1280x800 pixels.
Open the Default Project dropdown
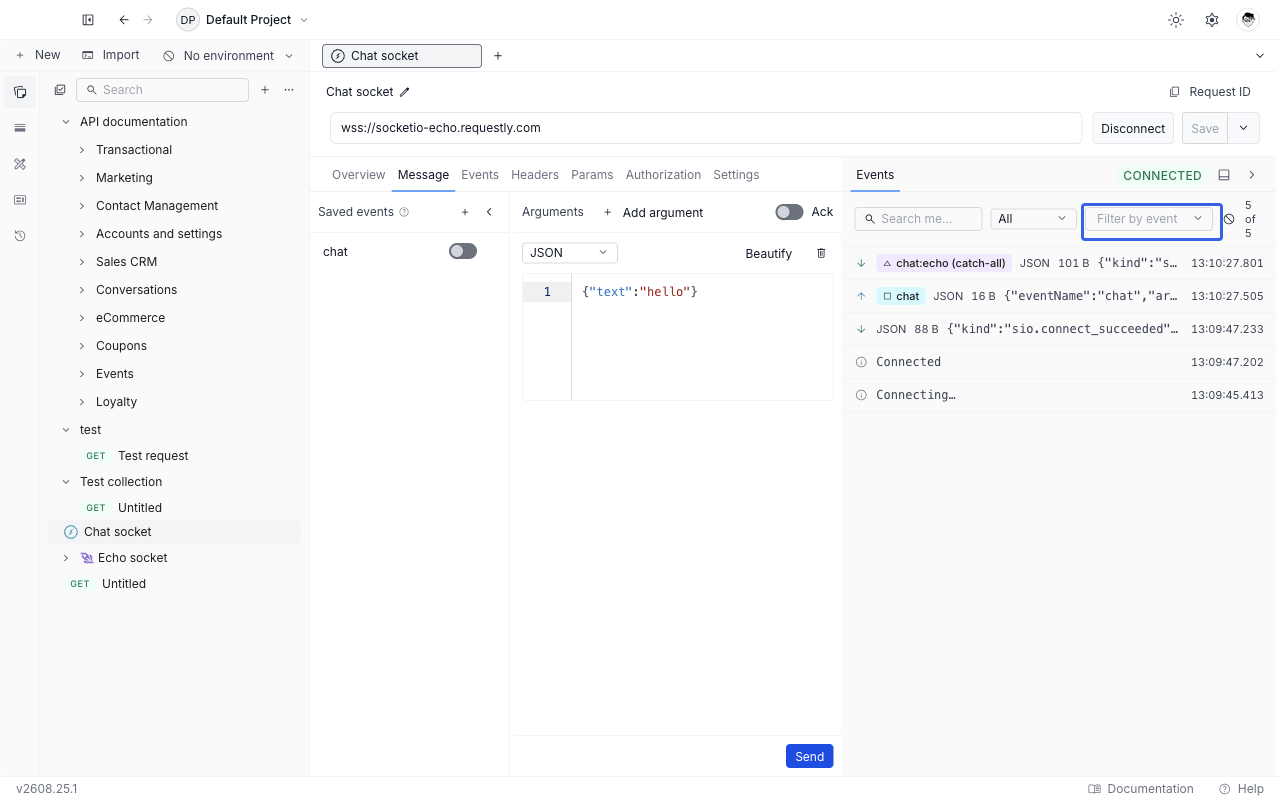243,20
